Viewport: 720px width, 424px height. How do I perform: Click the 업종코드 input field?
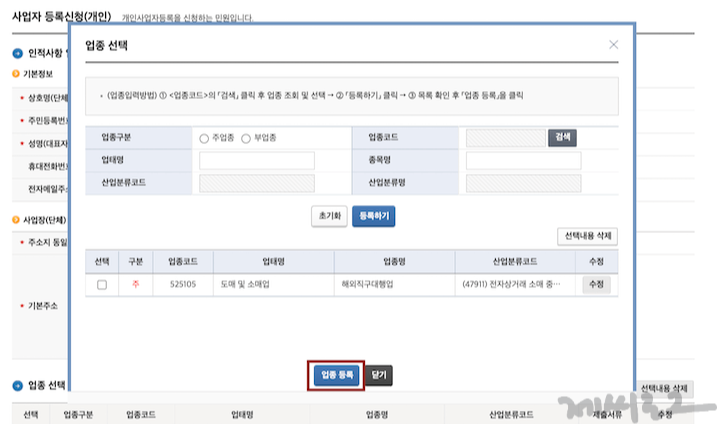(x=506, y=138)
